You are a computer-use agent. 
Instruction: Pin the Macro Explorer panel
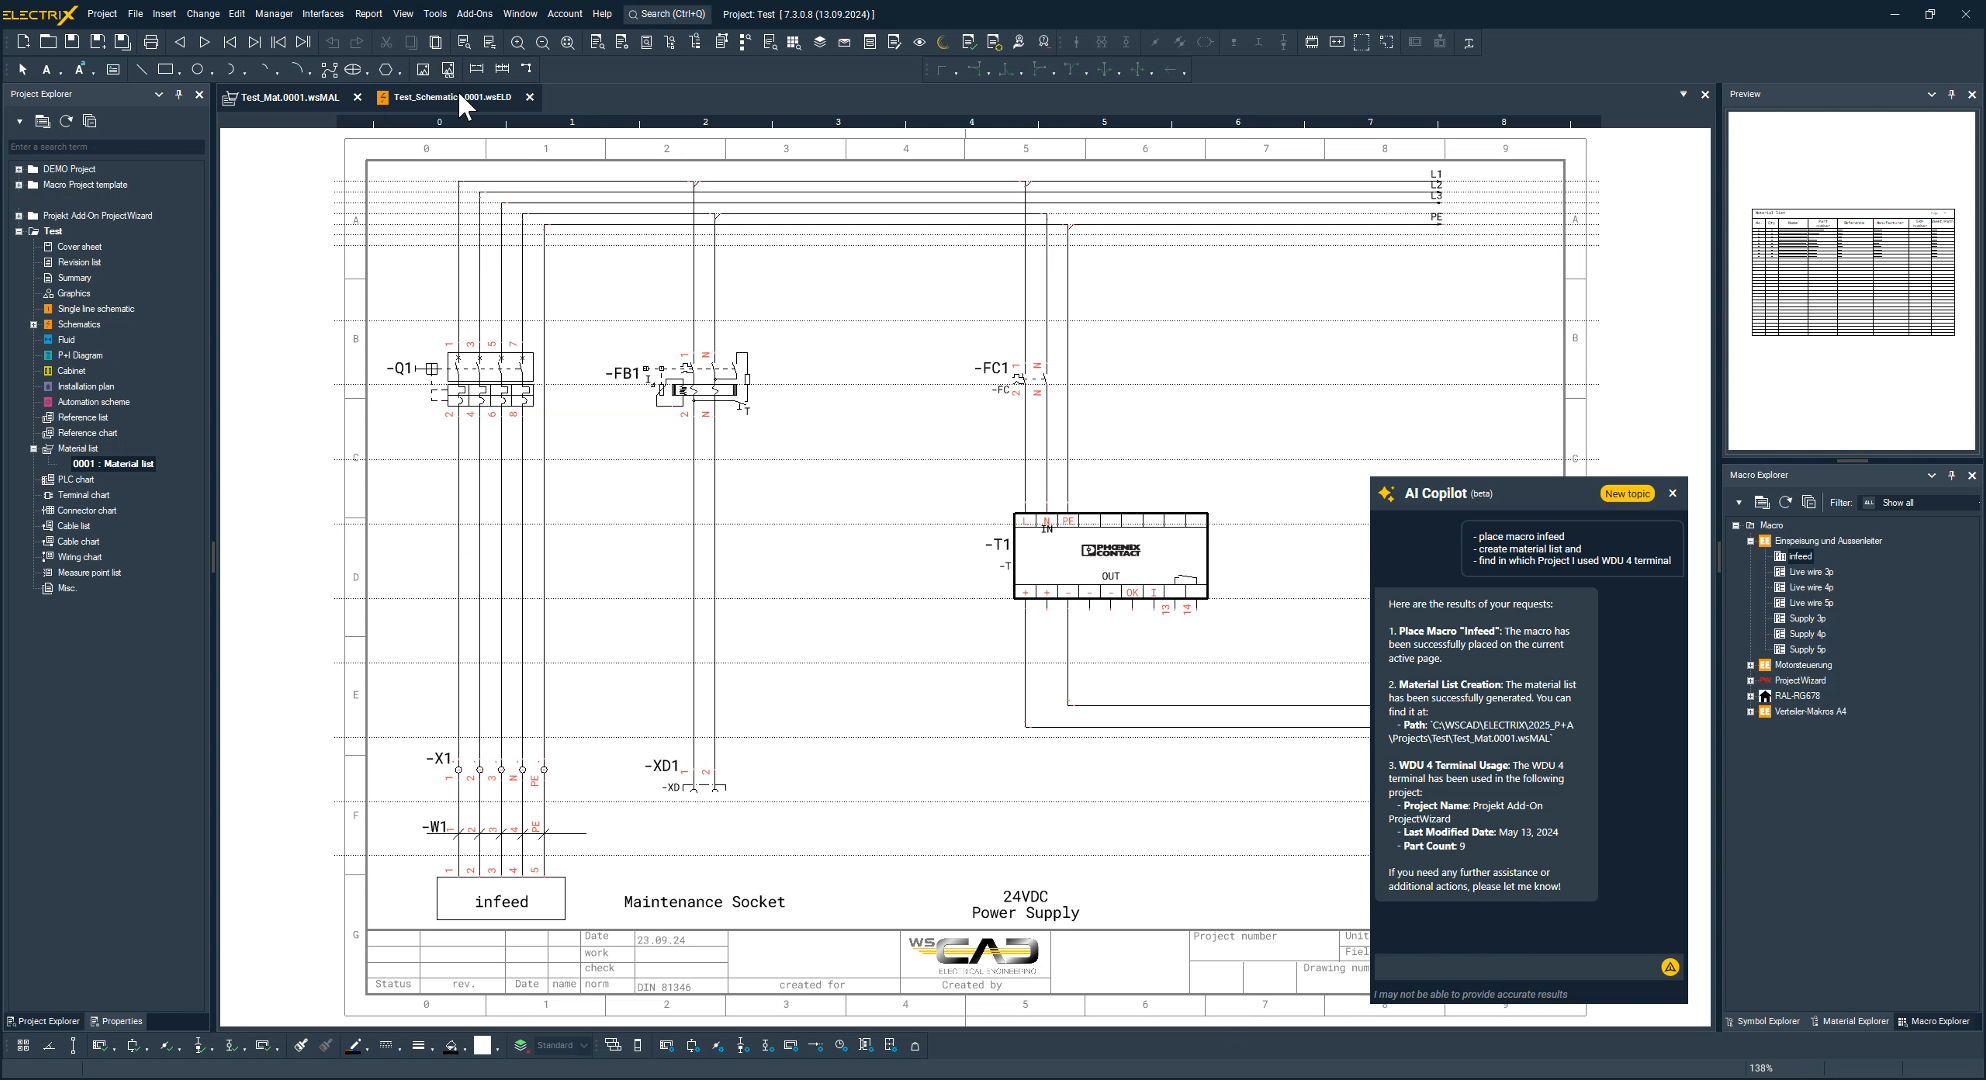1951,475
